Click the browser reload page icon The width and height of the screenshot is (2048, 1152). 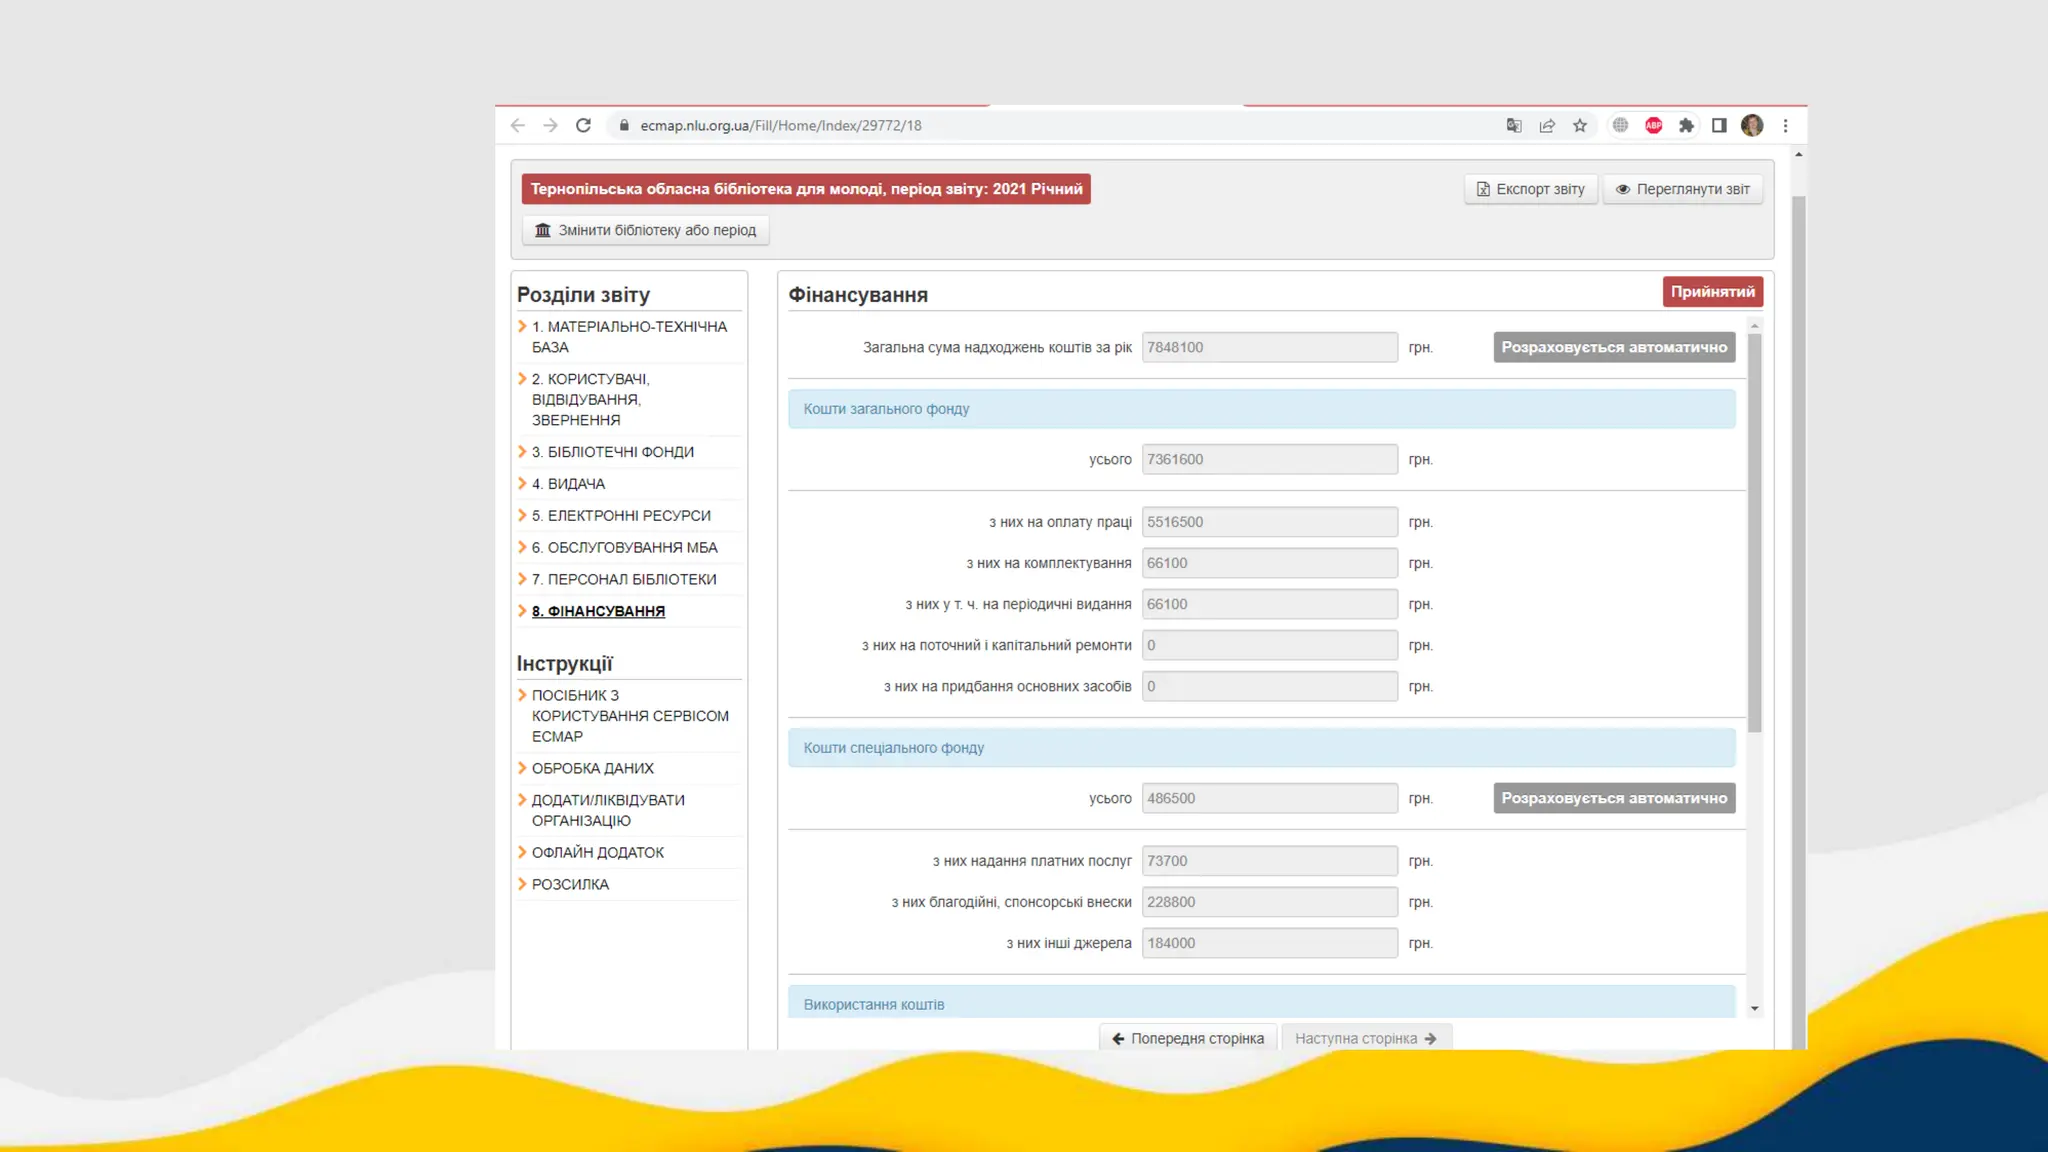[583, 125]
